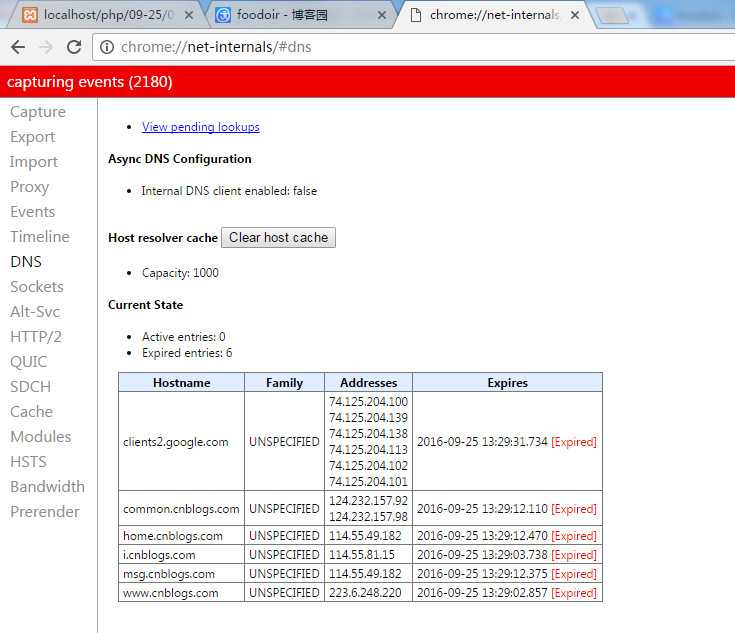Open the QUIC section in sidebar
The height and width of the screenshot is (633, 735).
[29, 362]
